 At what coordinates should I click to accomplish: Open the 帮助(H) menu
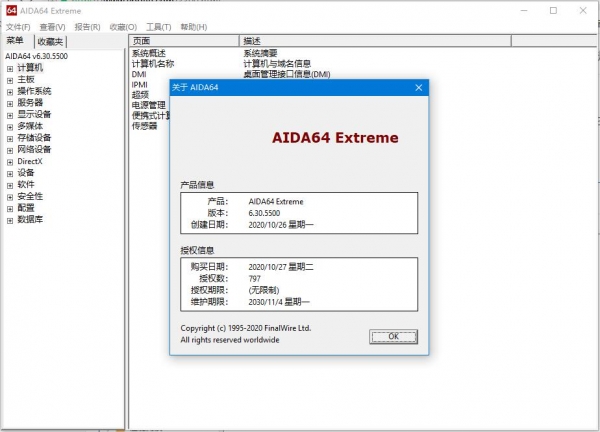(x=194, y=27)
